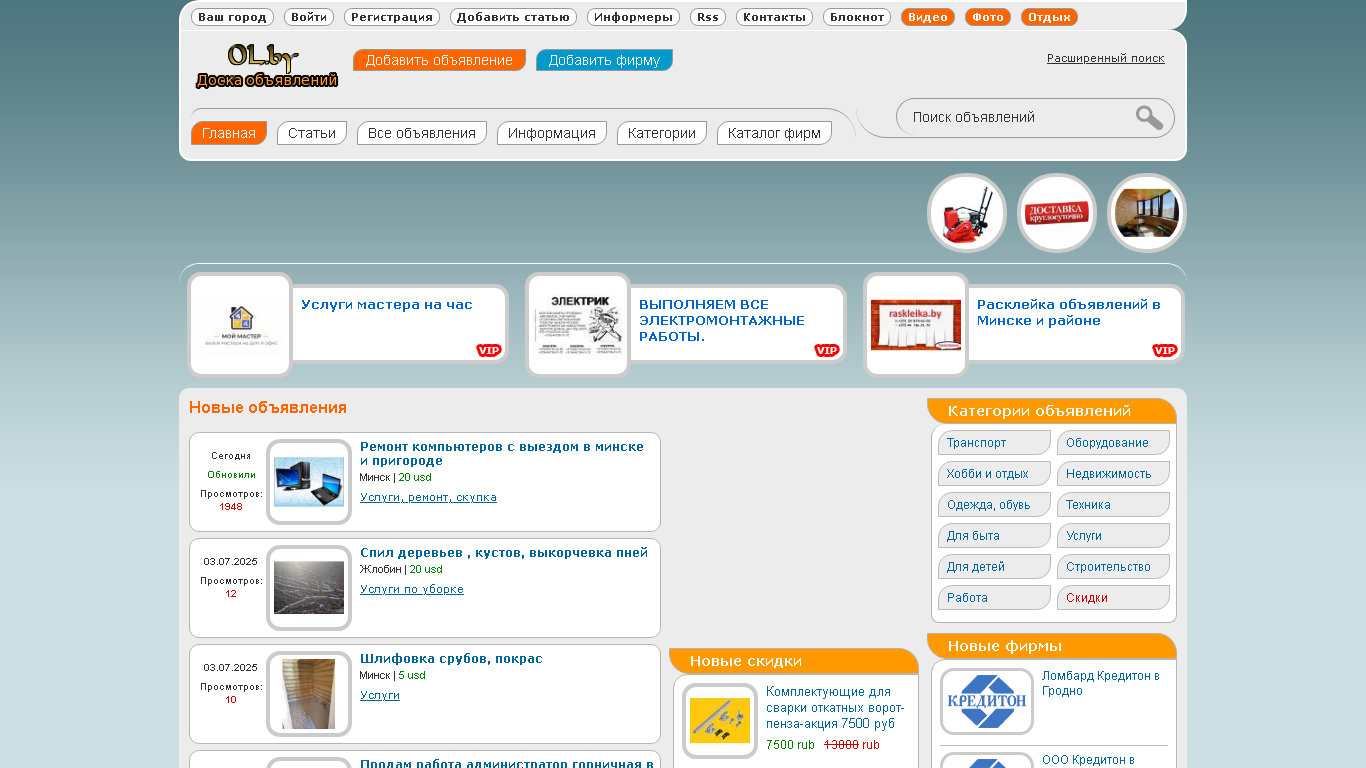Open the Главная tab
The width and height of the screenshot is (1366, 768).
[229, 133]
